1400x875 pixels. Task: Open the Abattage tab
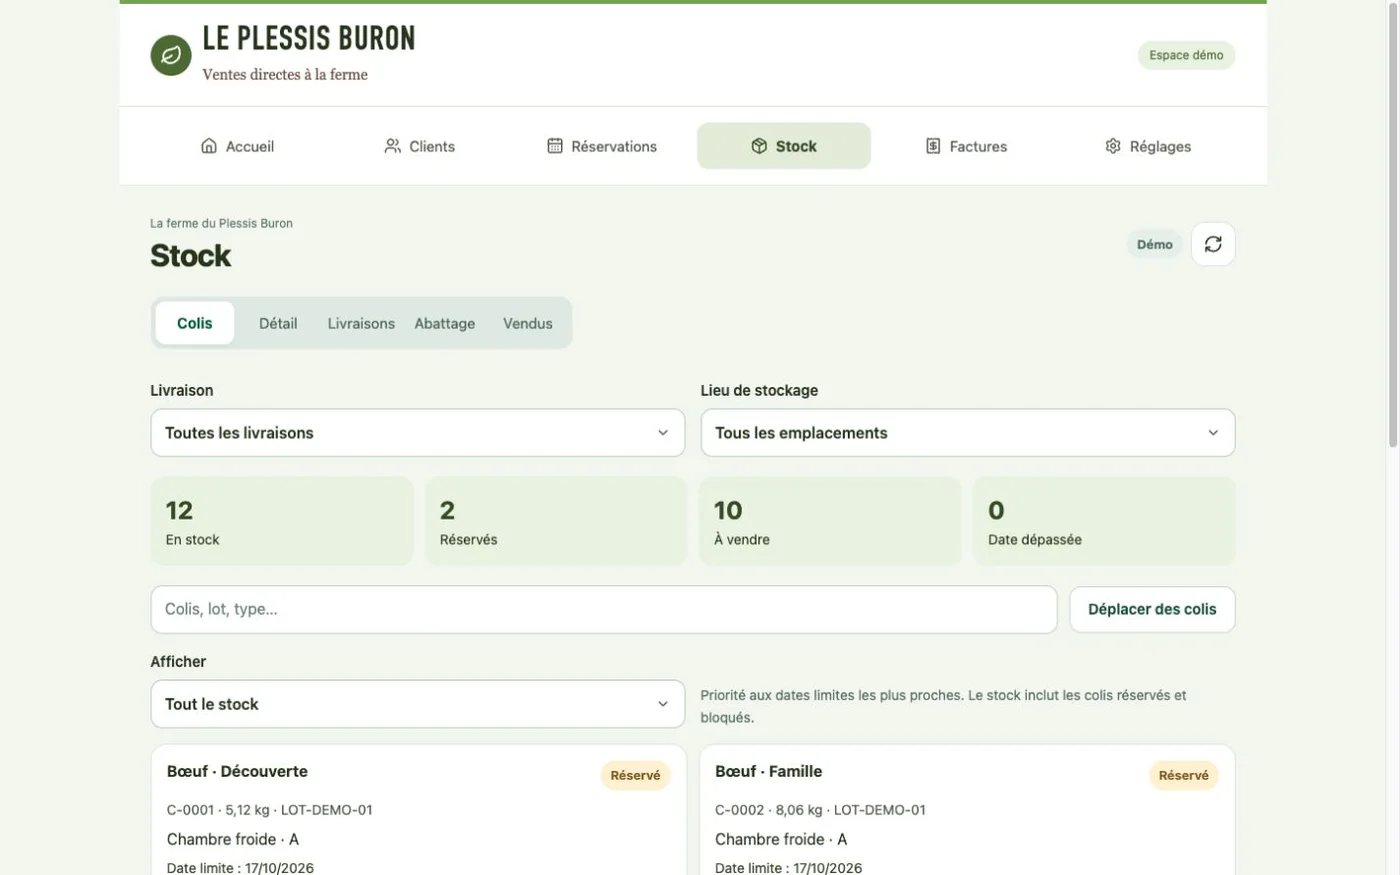445,323
